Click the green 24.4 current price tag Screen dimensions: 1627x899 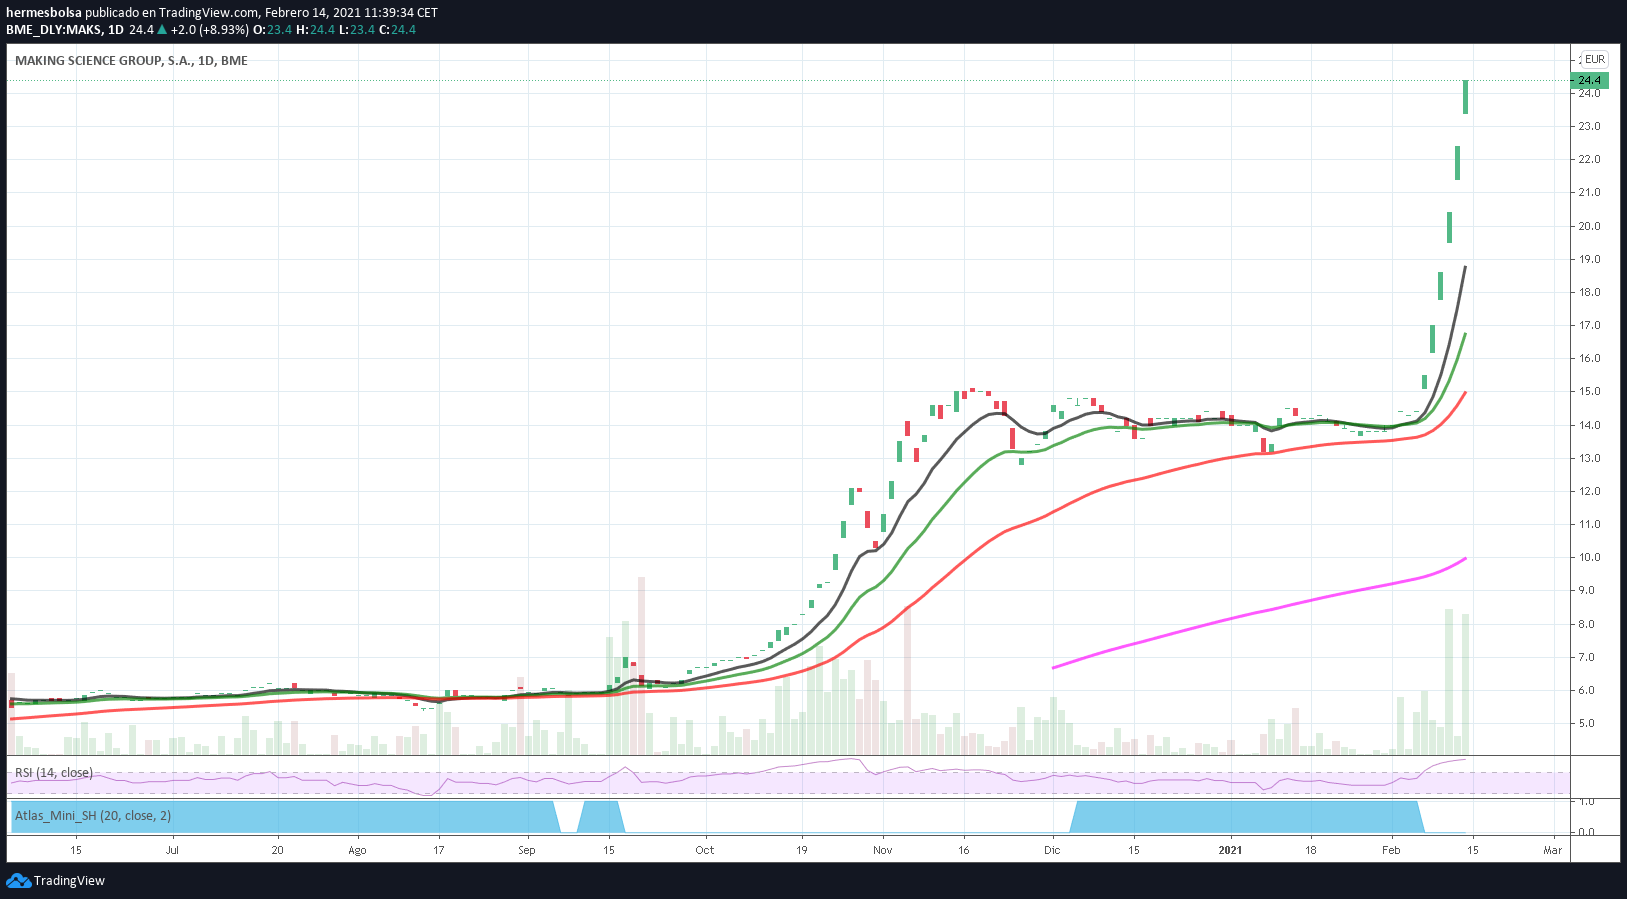pos(1590,80)
